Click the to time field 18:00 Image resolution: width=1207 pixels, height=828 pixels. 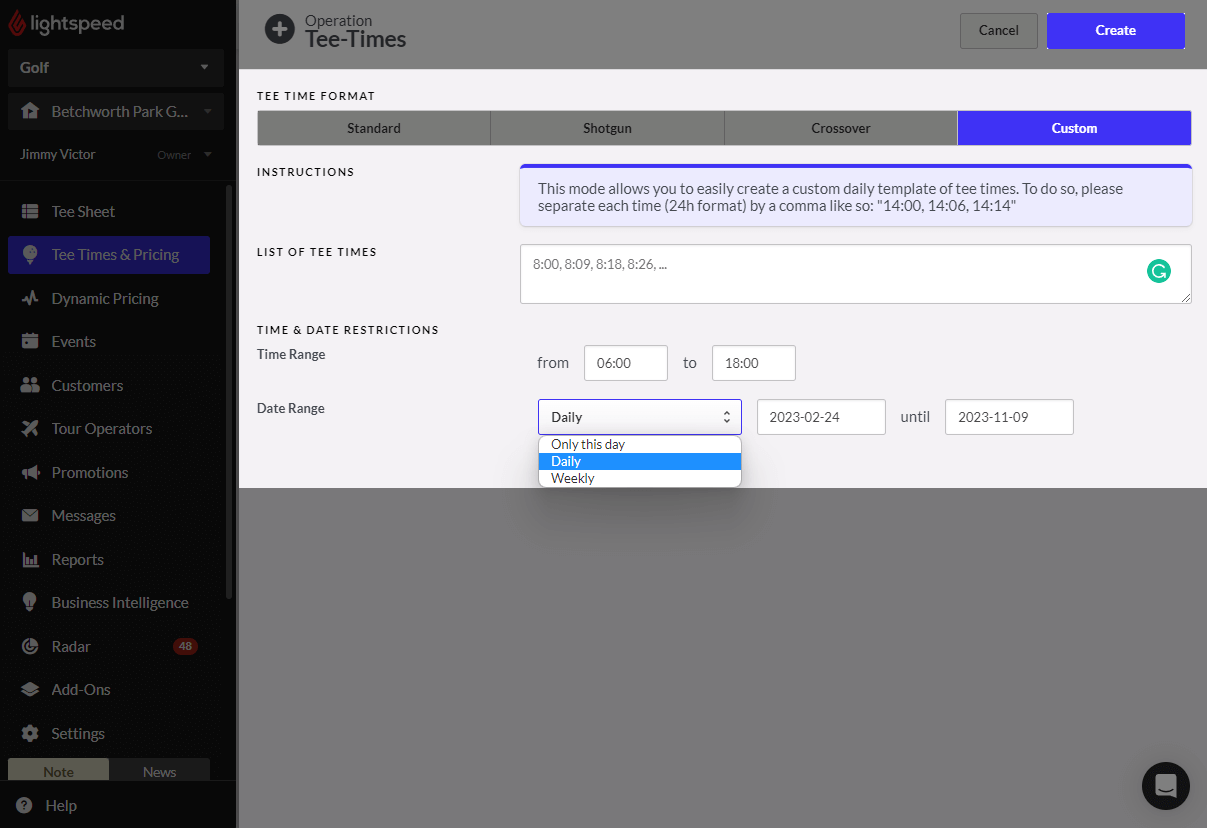click(x=754, y=363)
